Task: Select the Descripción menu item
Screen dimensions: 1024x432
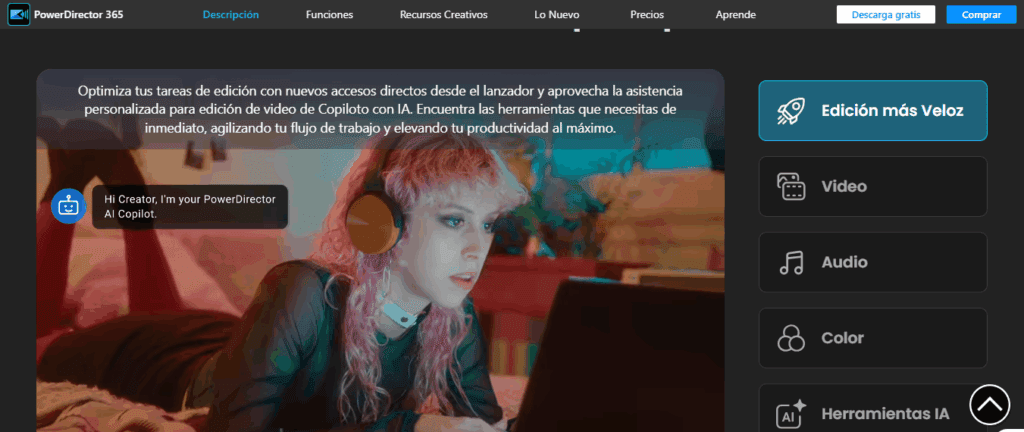Action: tap(231, 14)
